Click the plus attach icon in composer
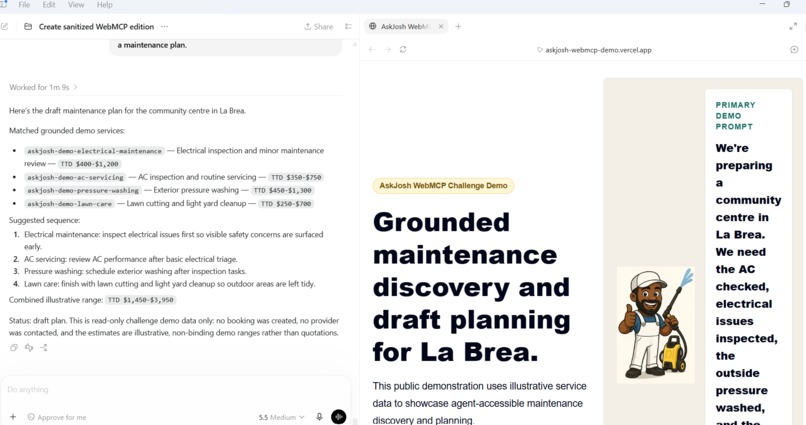Viewport: 806px width, 425px height. click(13, 417)
